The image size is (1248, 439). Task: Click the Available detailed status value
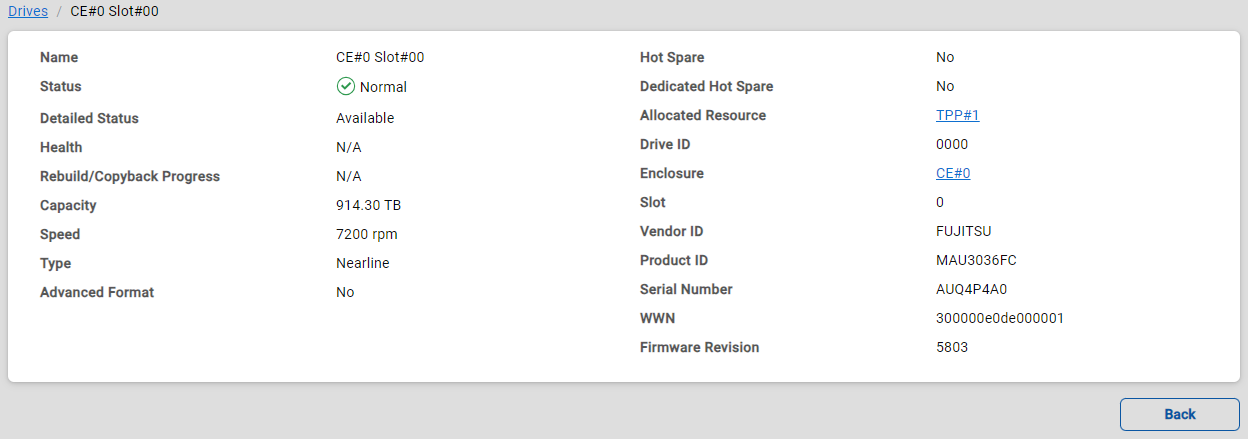(x=365, y=118)
